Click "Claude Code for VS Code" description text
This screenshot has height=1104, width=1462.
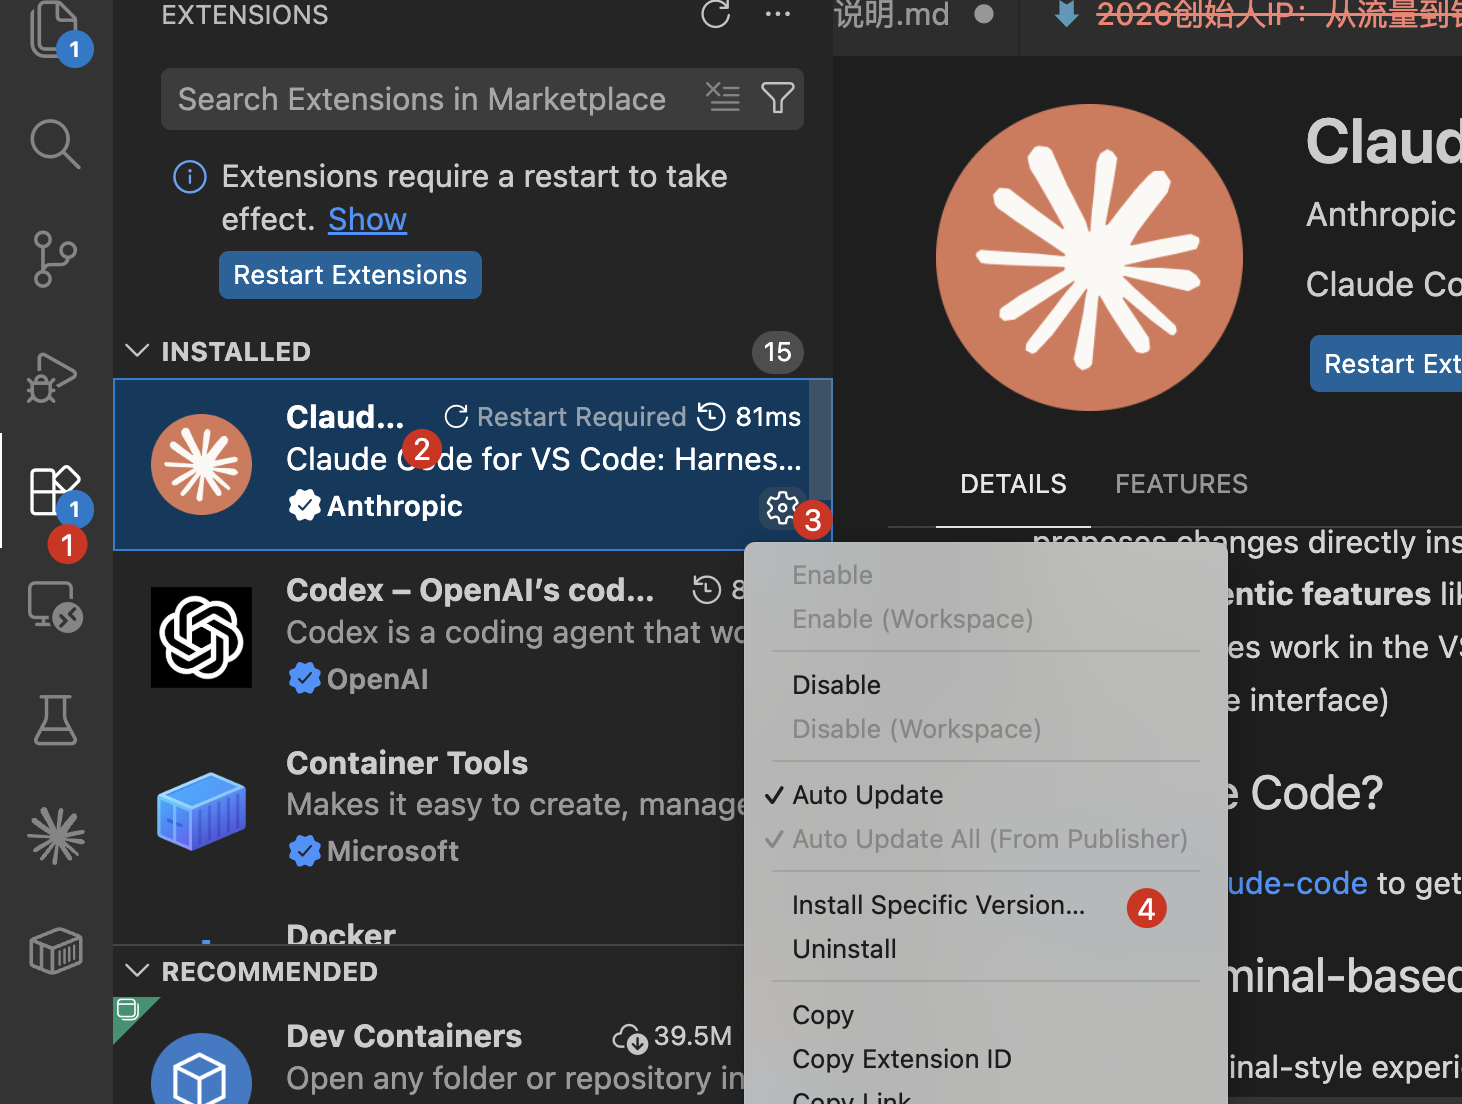click(x=543, y=459)
